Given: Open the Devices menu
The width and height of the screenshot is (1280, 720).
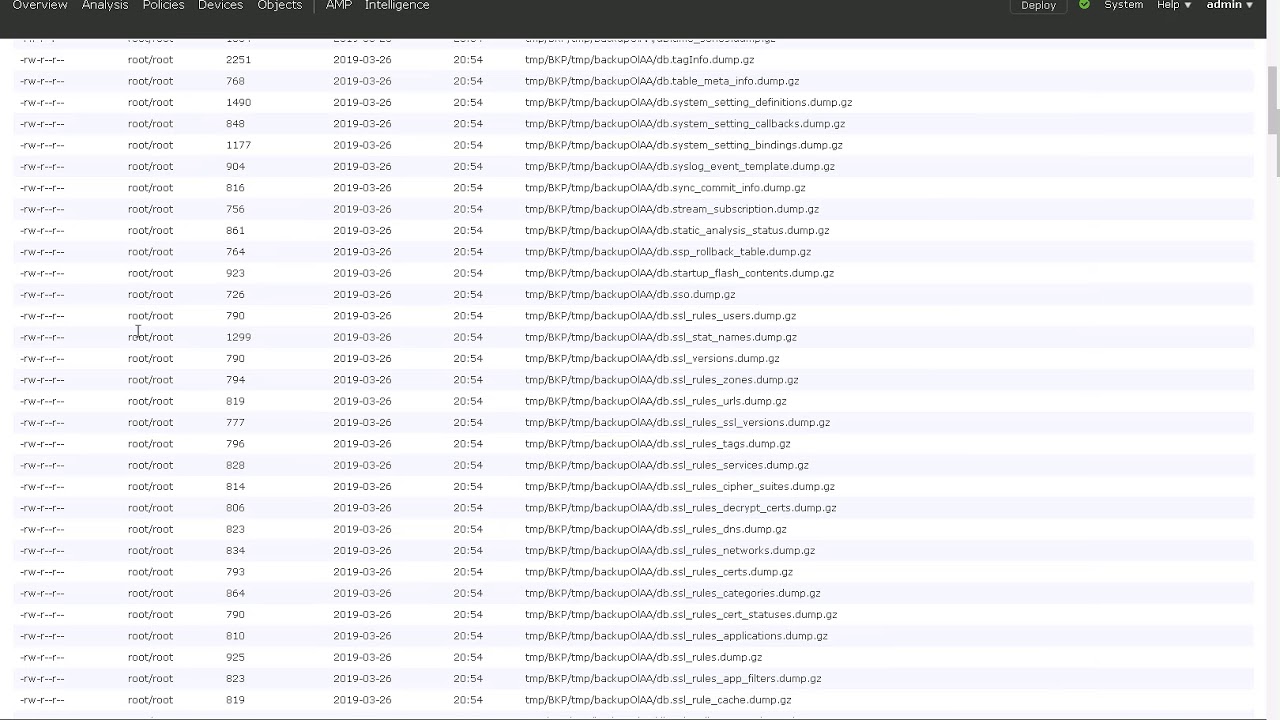Looking at the screenshot, I should [220, 5].
